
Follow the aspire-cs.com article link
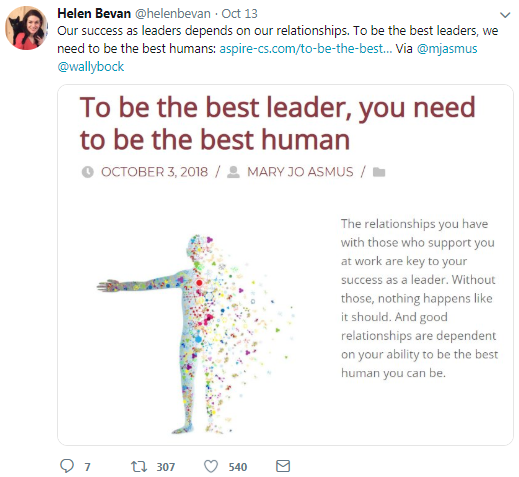[306, 49]
